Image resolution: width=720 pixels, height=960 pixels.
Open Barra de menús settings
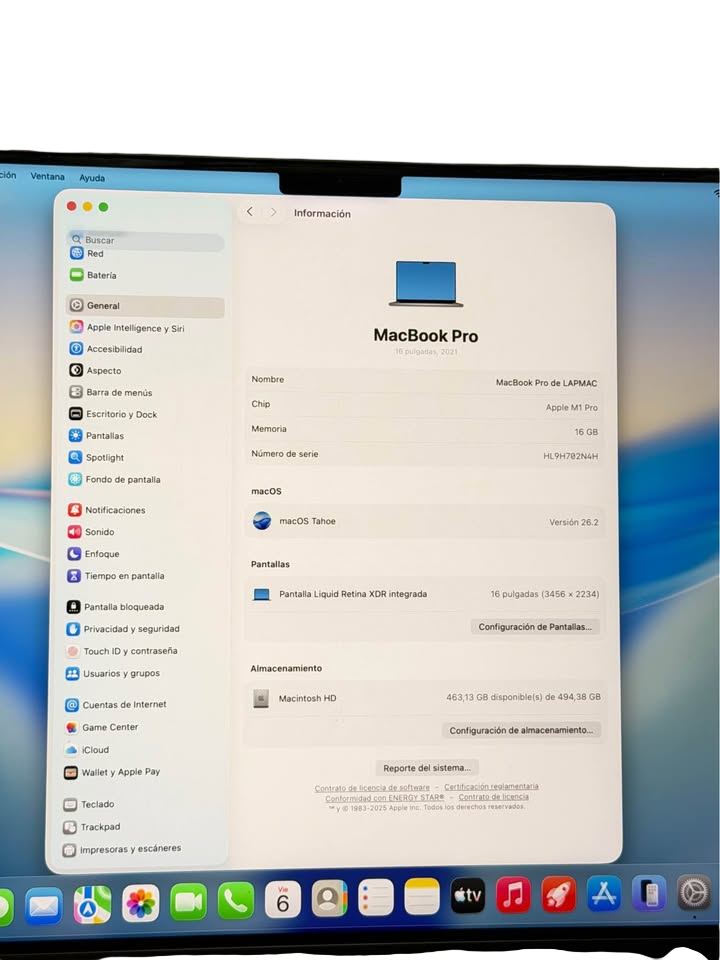coord(110,392)
